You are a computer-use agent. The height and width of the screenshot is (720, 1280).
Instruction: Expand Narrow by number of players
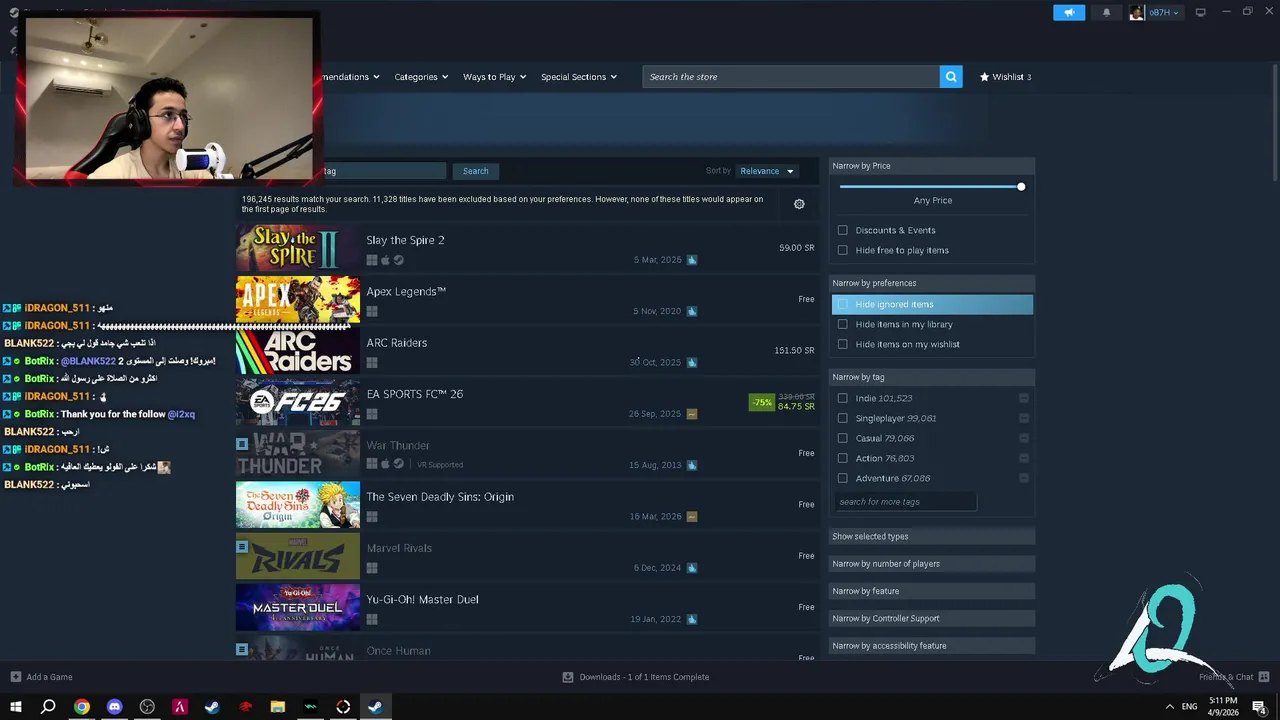[x=932, y=564]
